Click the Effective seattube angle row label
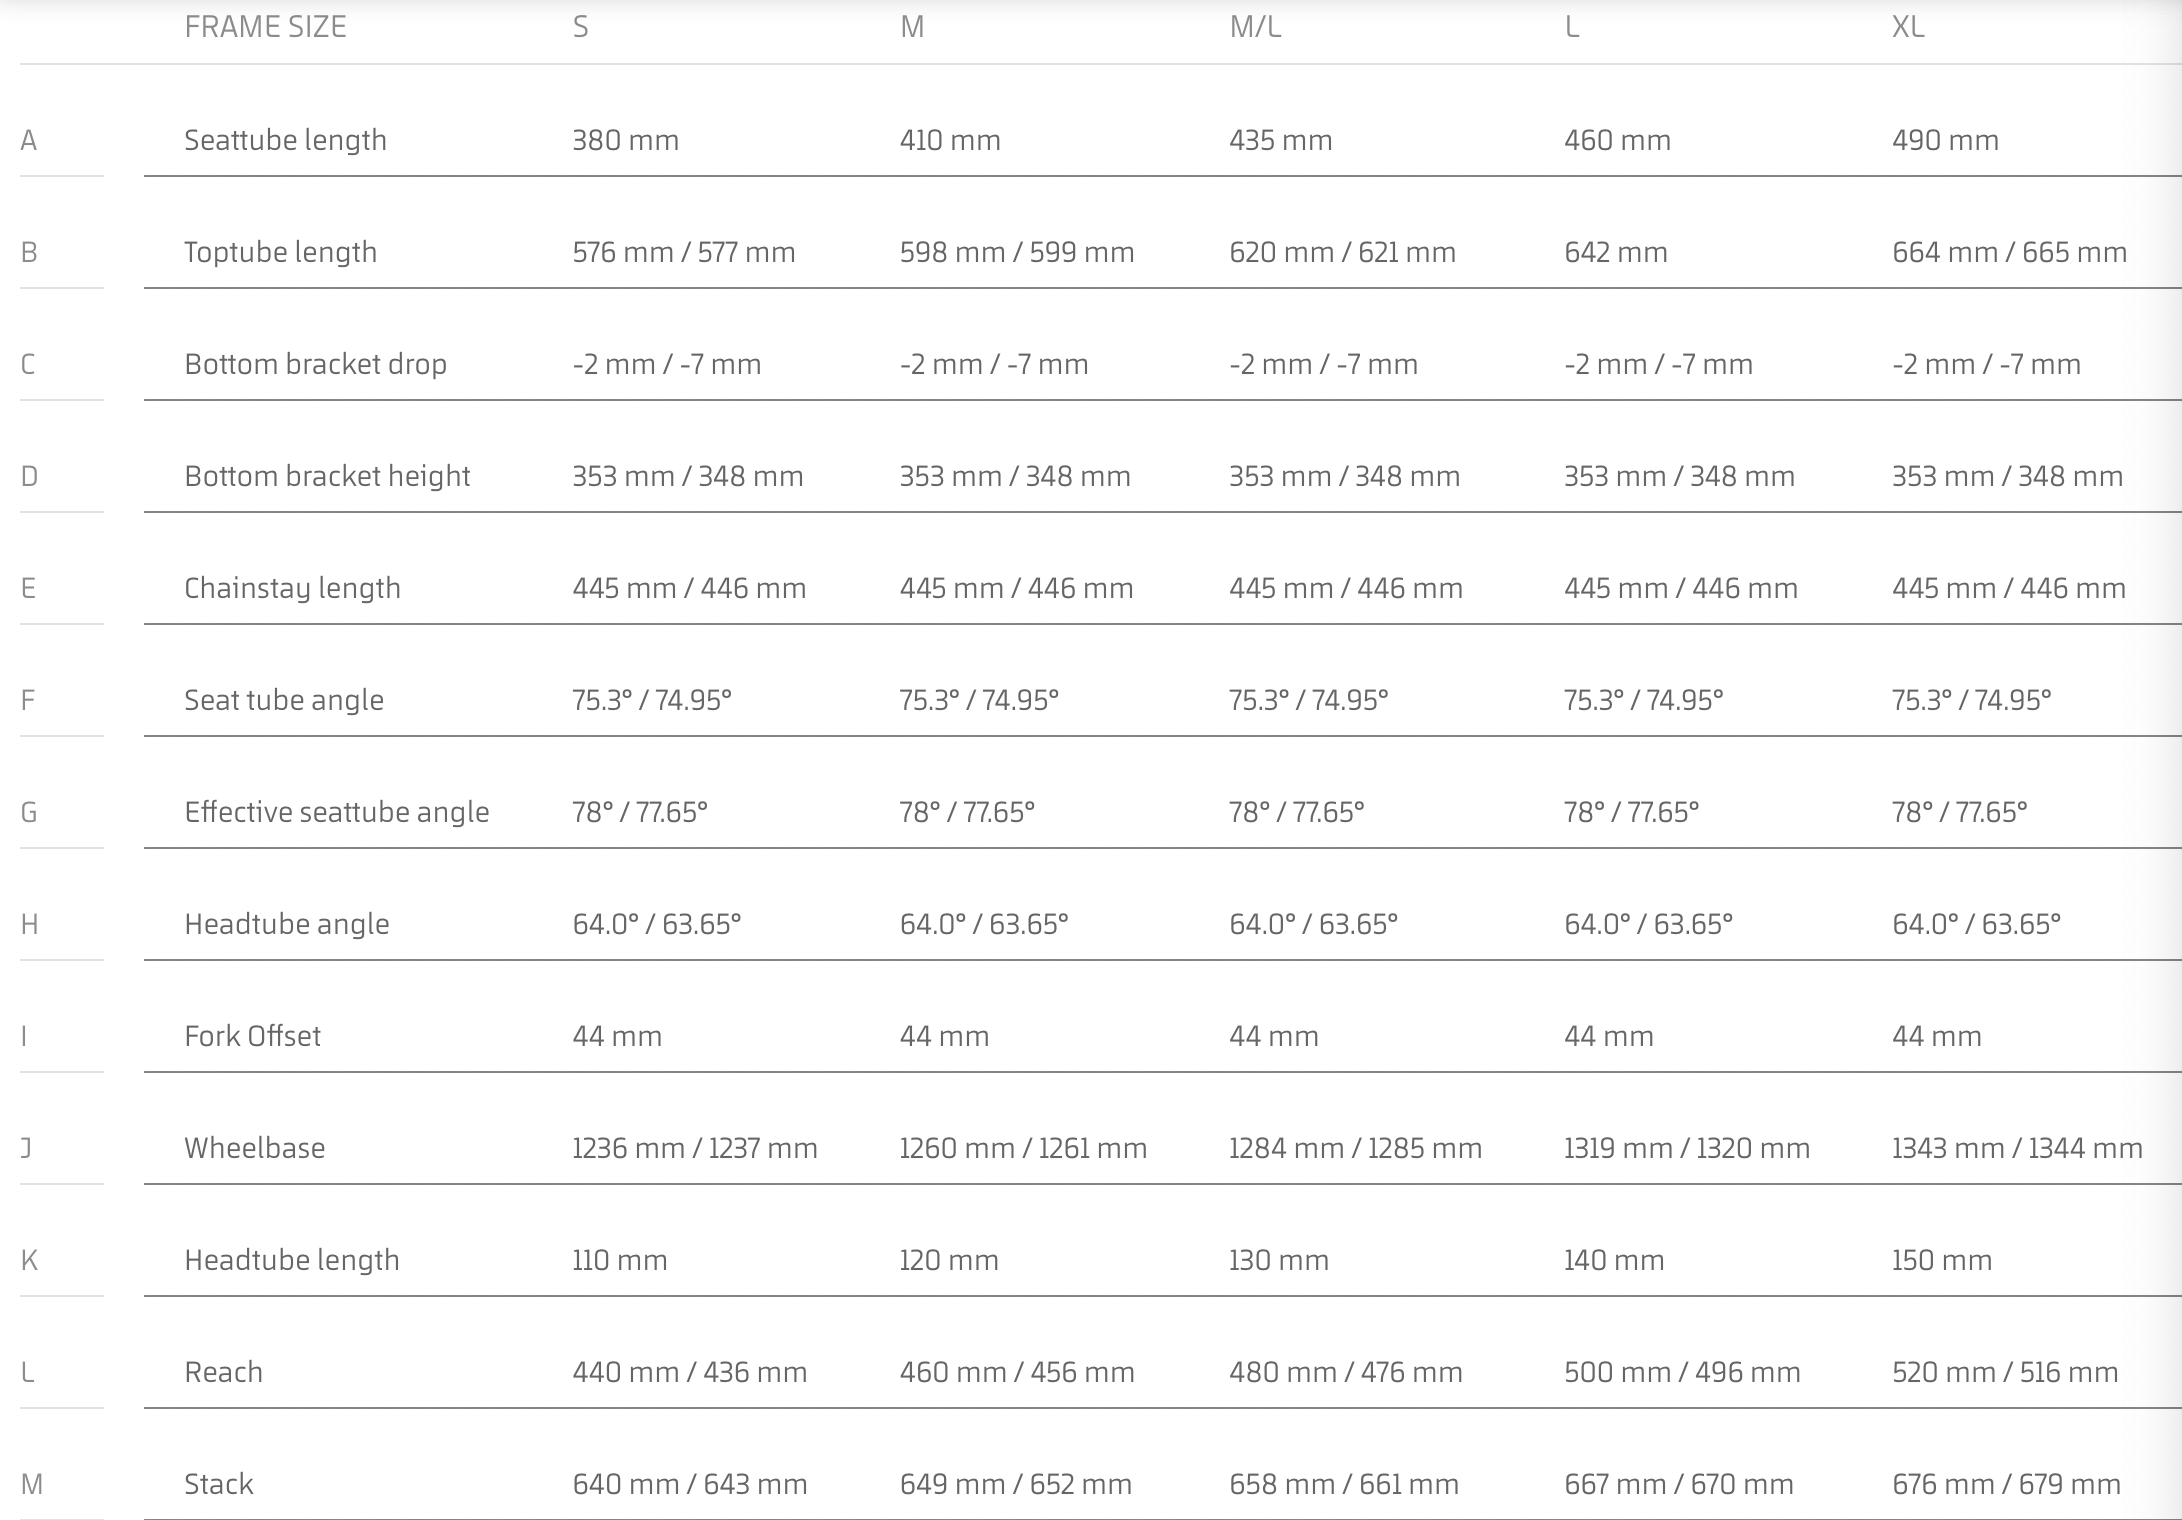This screenshot has height=1520, width=2182. pos(337,812)
